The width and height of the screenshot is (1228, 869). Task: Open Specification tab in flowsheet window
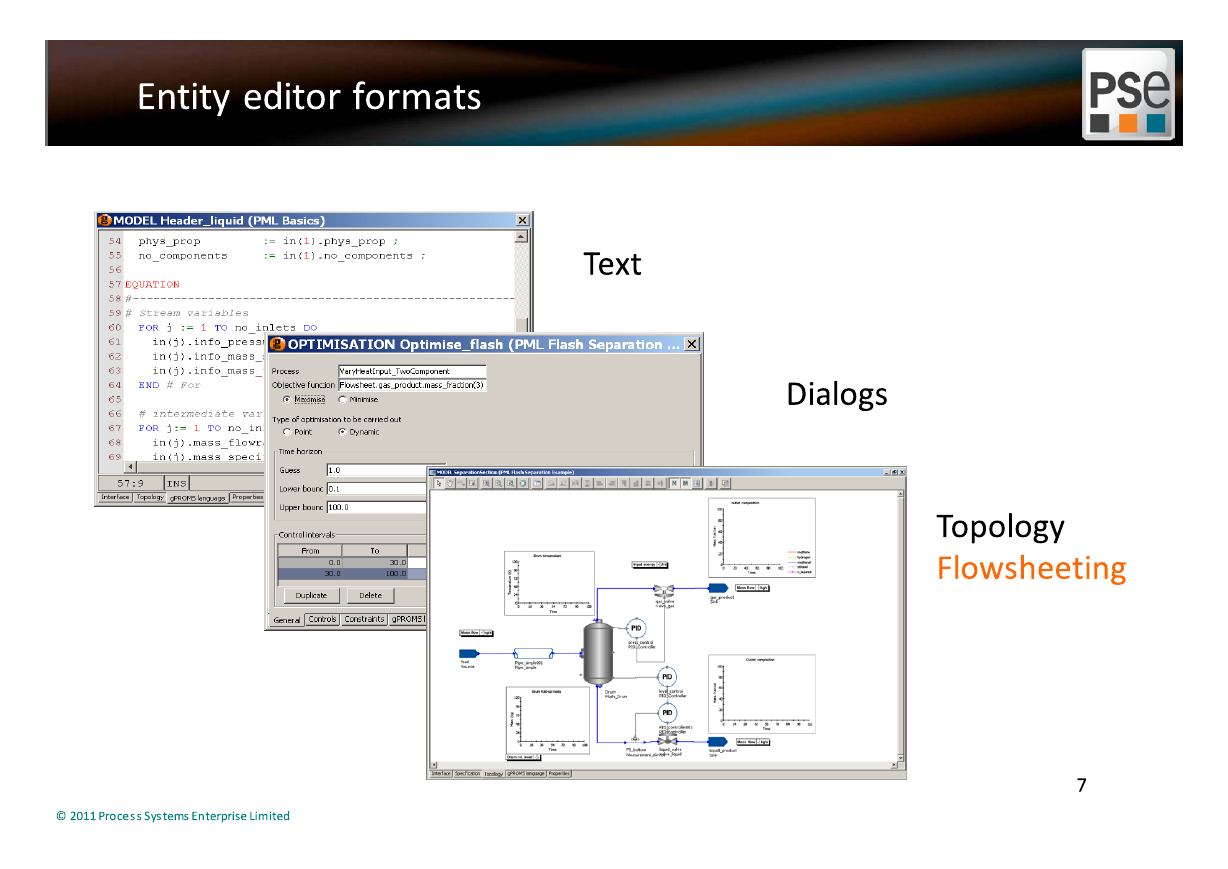click(x=467, y=773)
